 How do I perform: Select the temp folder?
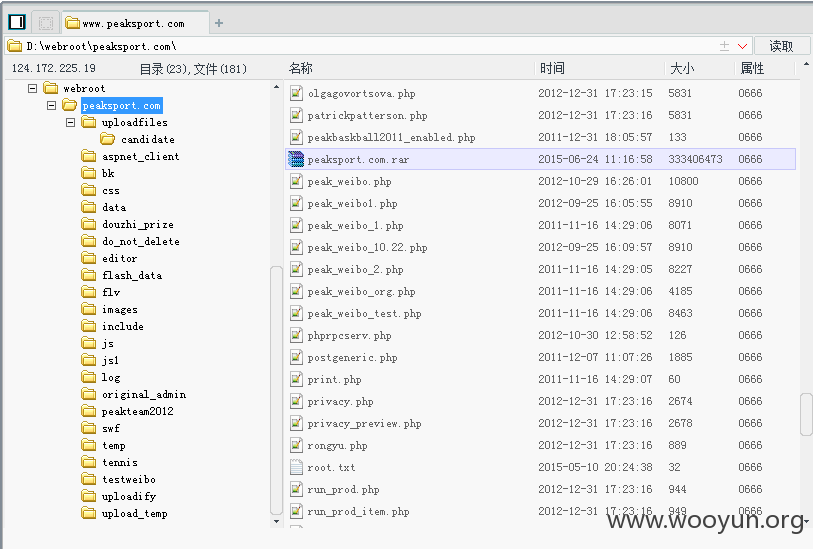tap(114, 445)
